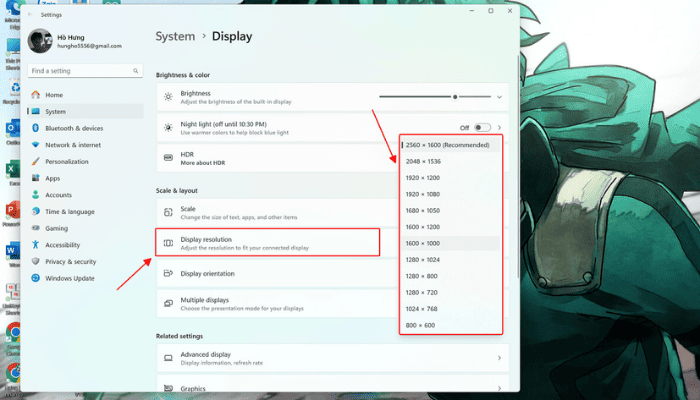Select 1920 × 1080 resolution

[x=425, y=193]
